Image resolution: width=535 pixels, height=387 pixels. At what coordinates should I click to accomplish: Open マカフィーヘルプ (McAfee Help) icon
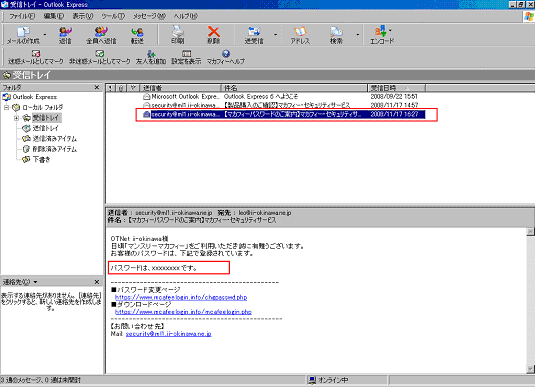pyautogui.click(x=226, y=57)
